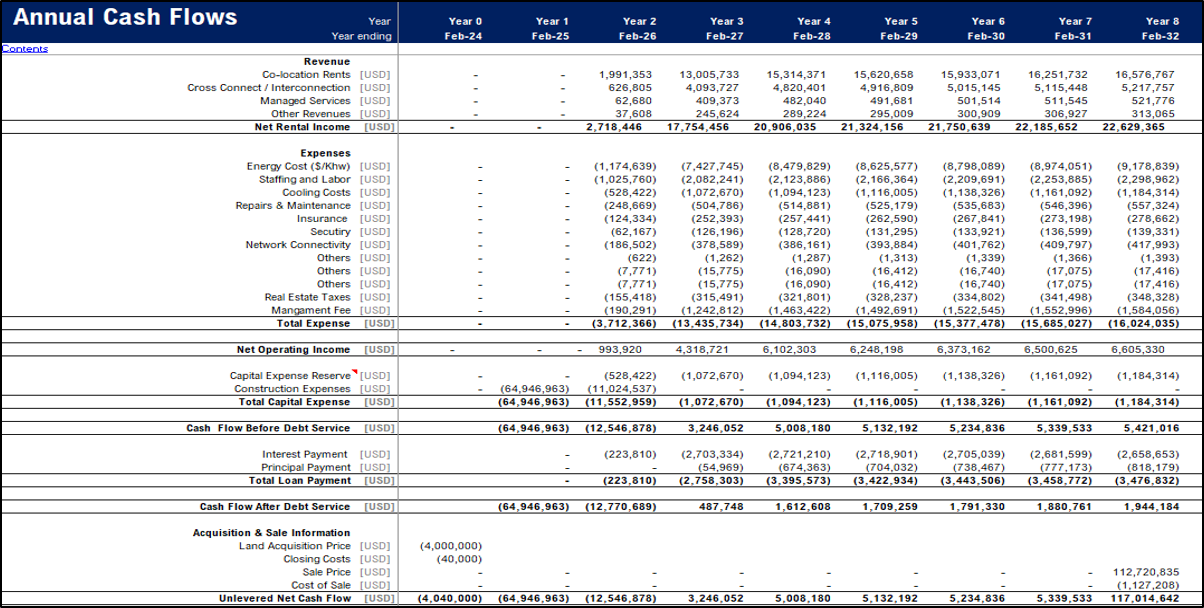Click Year 3 Cash Flow After Debt Service

720,507
